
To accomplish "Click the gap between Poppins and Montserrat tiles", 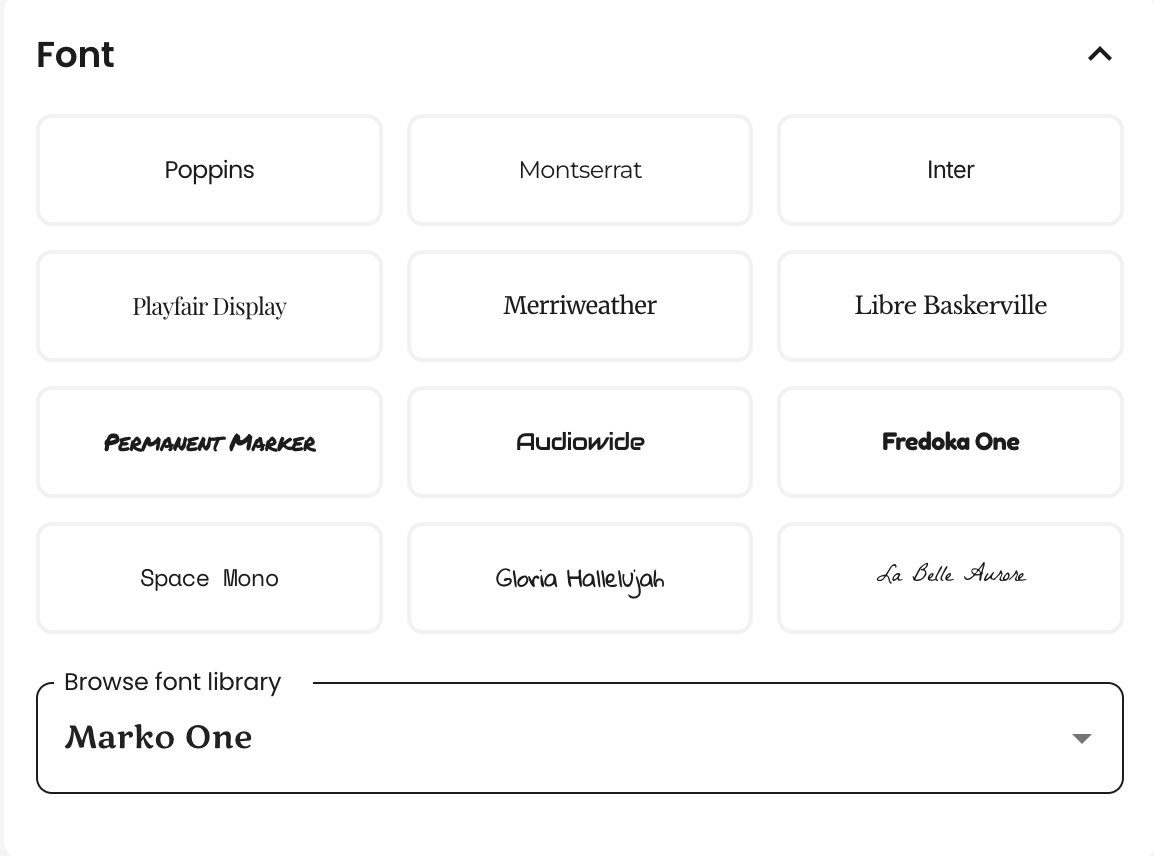I will (394, 170).
